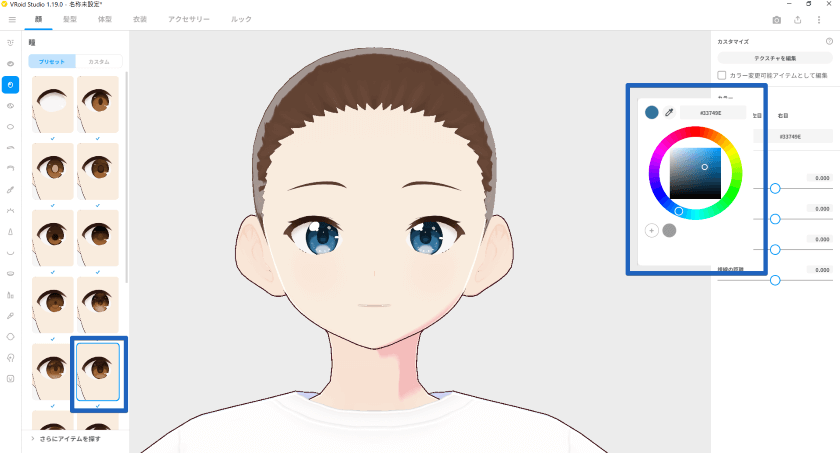Image resolution: width=840 pixels, height=453 pixels.
Task: Choose the gray saved color swatch
Action: pyautogui.click(x=669, y=231)
